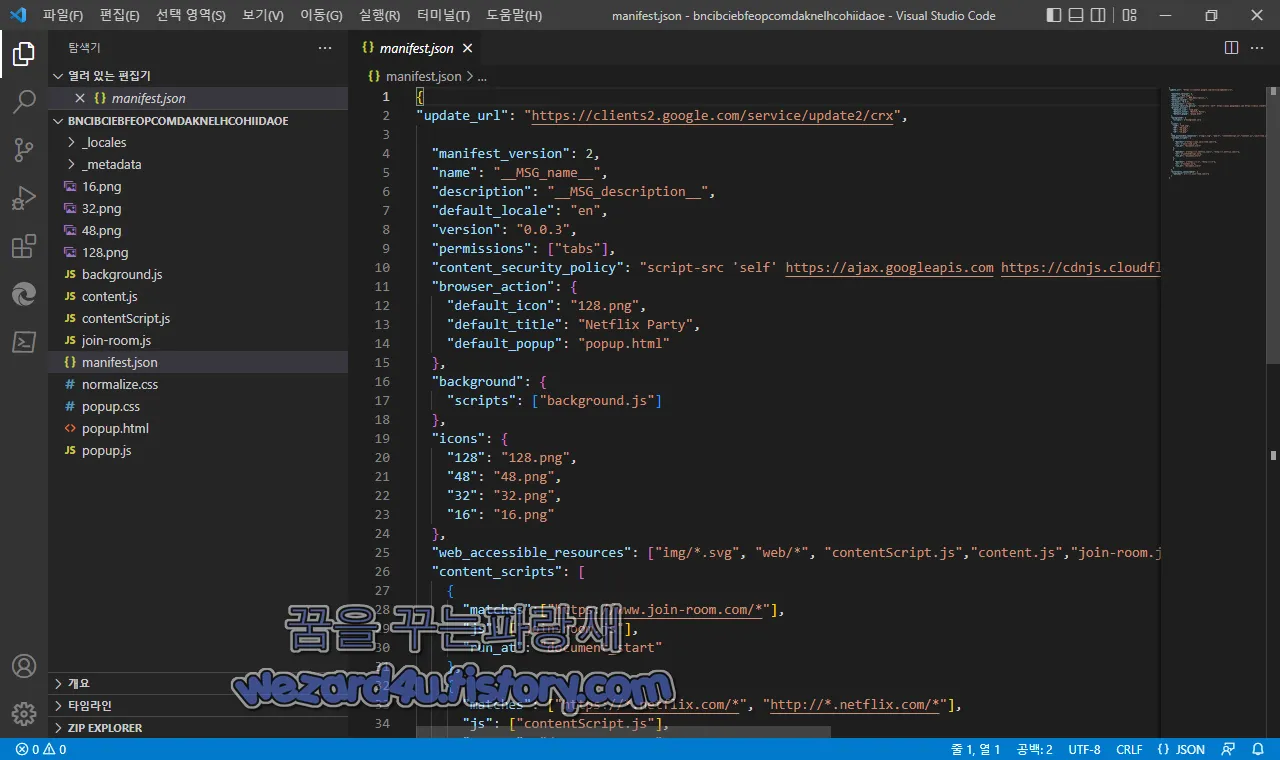This screenshot has height=760, width=1280.
Task: Toggle the split editor layout icon
Action: [x=1230, y=47]
